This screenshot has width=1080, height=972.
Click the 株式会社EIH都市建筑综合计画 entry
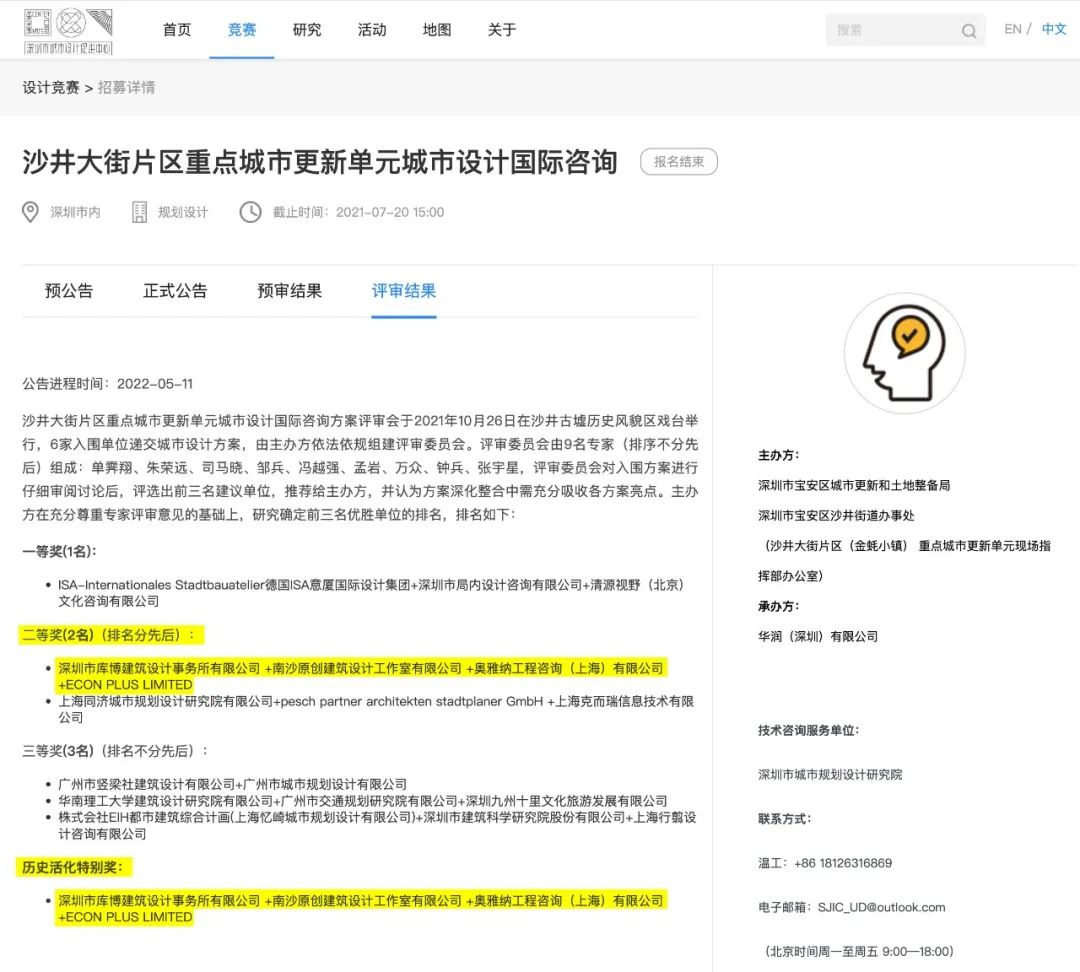click(377, 825)
